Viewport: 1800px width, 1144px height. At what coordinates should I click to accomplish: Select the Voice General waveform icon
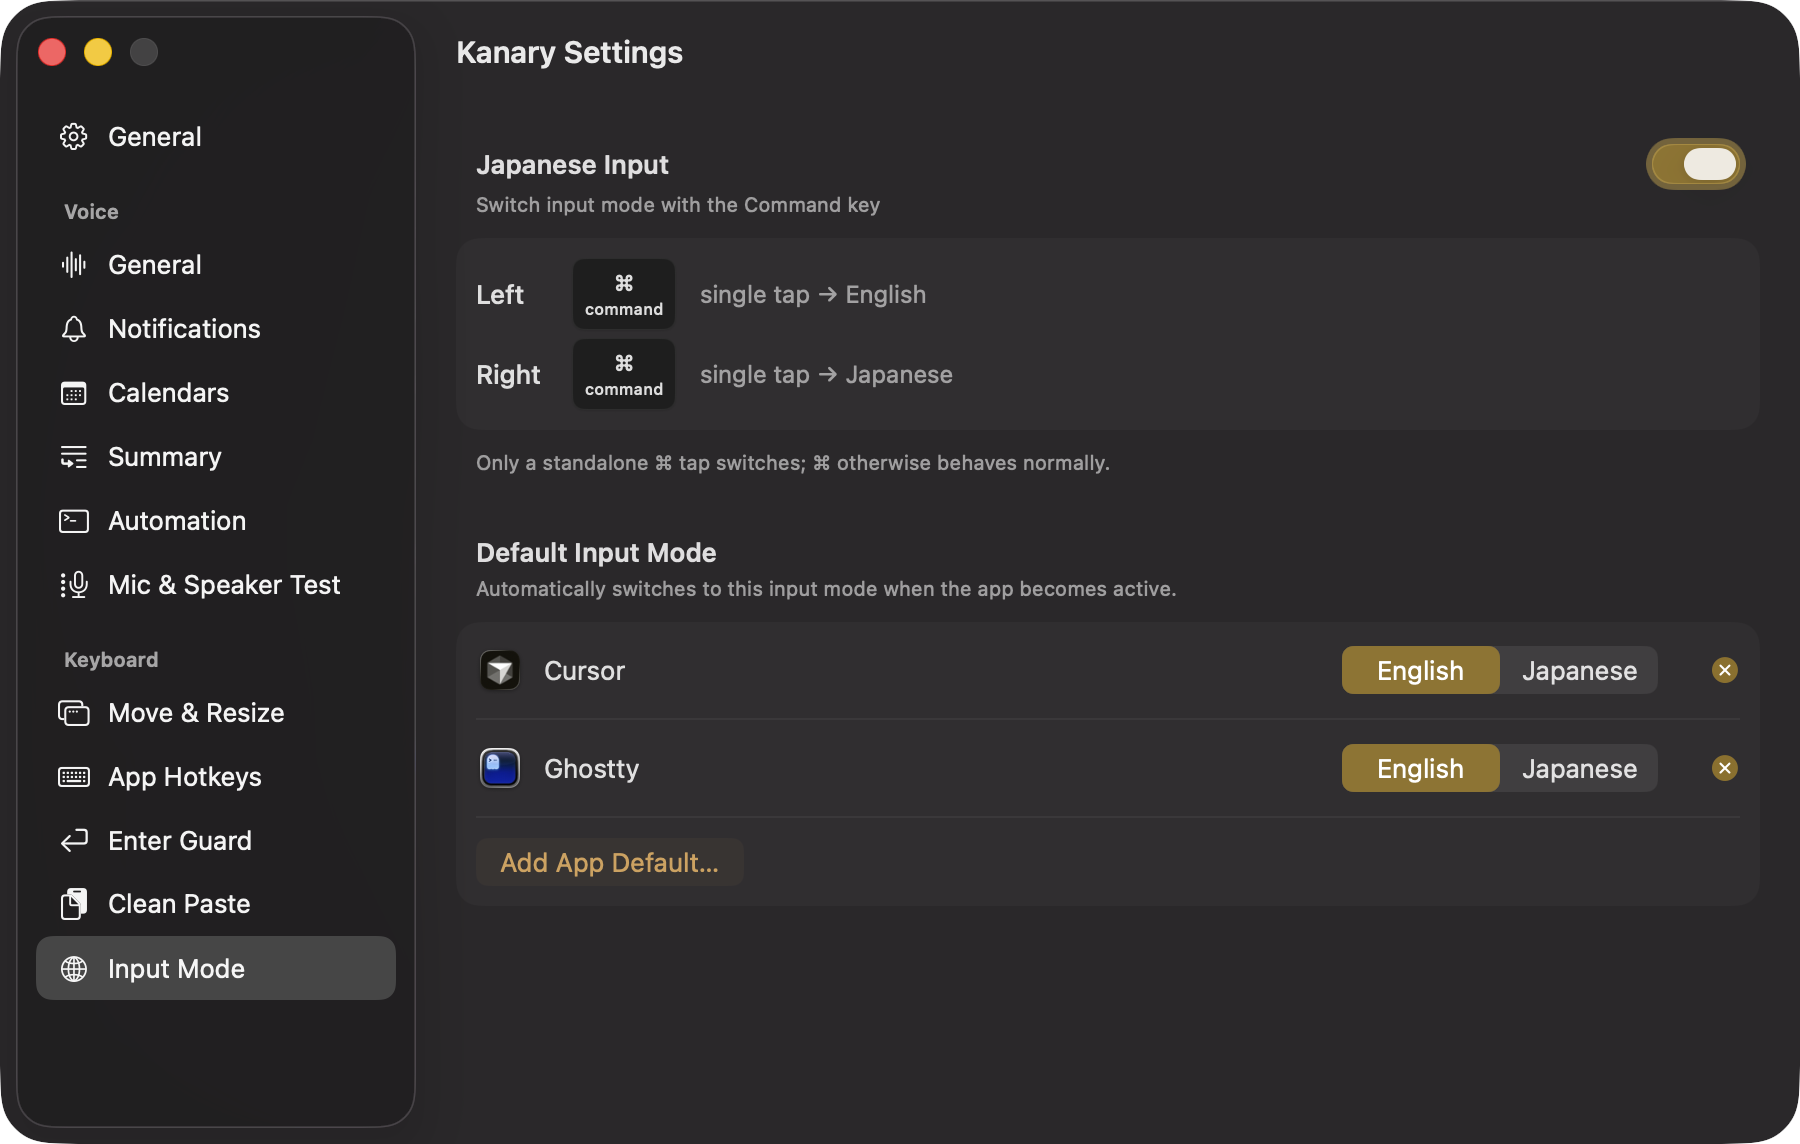coord(74,265)
